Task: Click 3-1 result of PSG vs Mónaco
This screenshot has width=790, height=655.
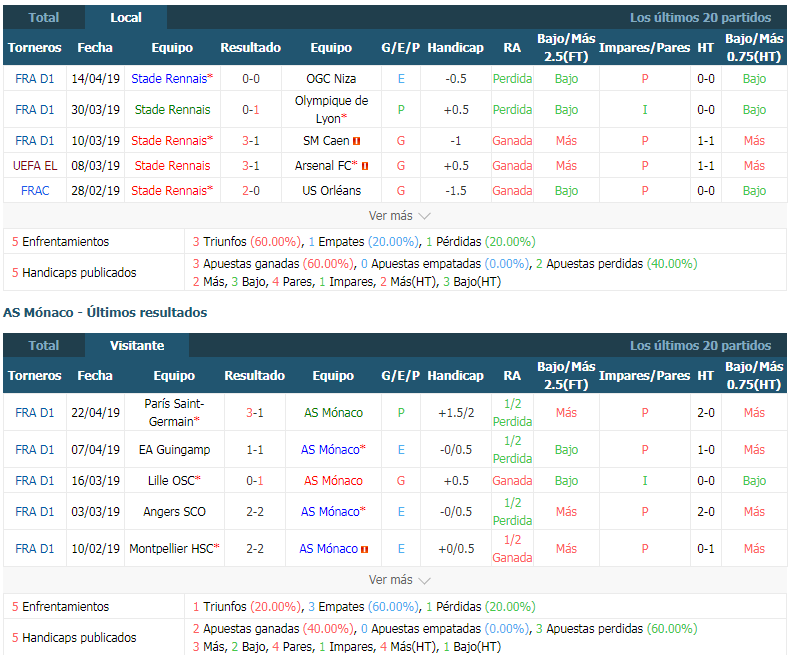Action: pos(255,413)
